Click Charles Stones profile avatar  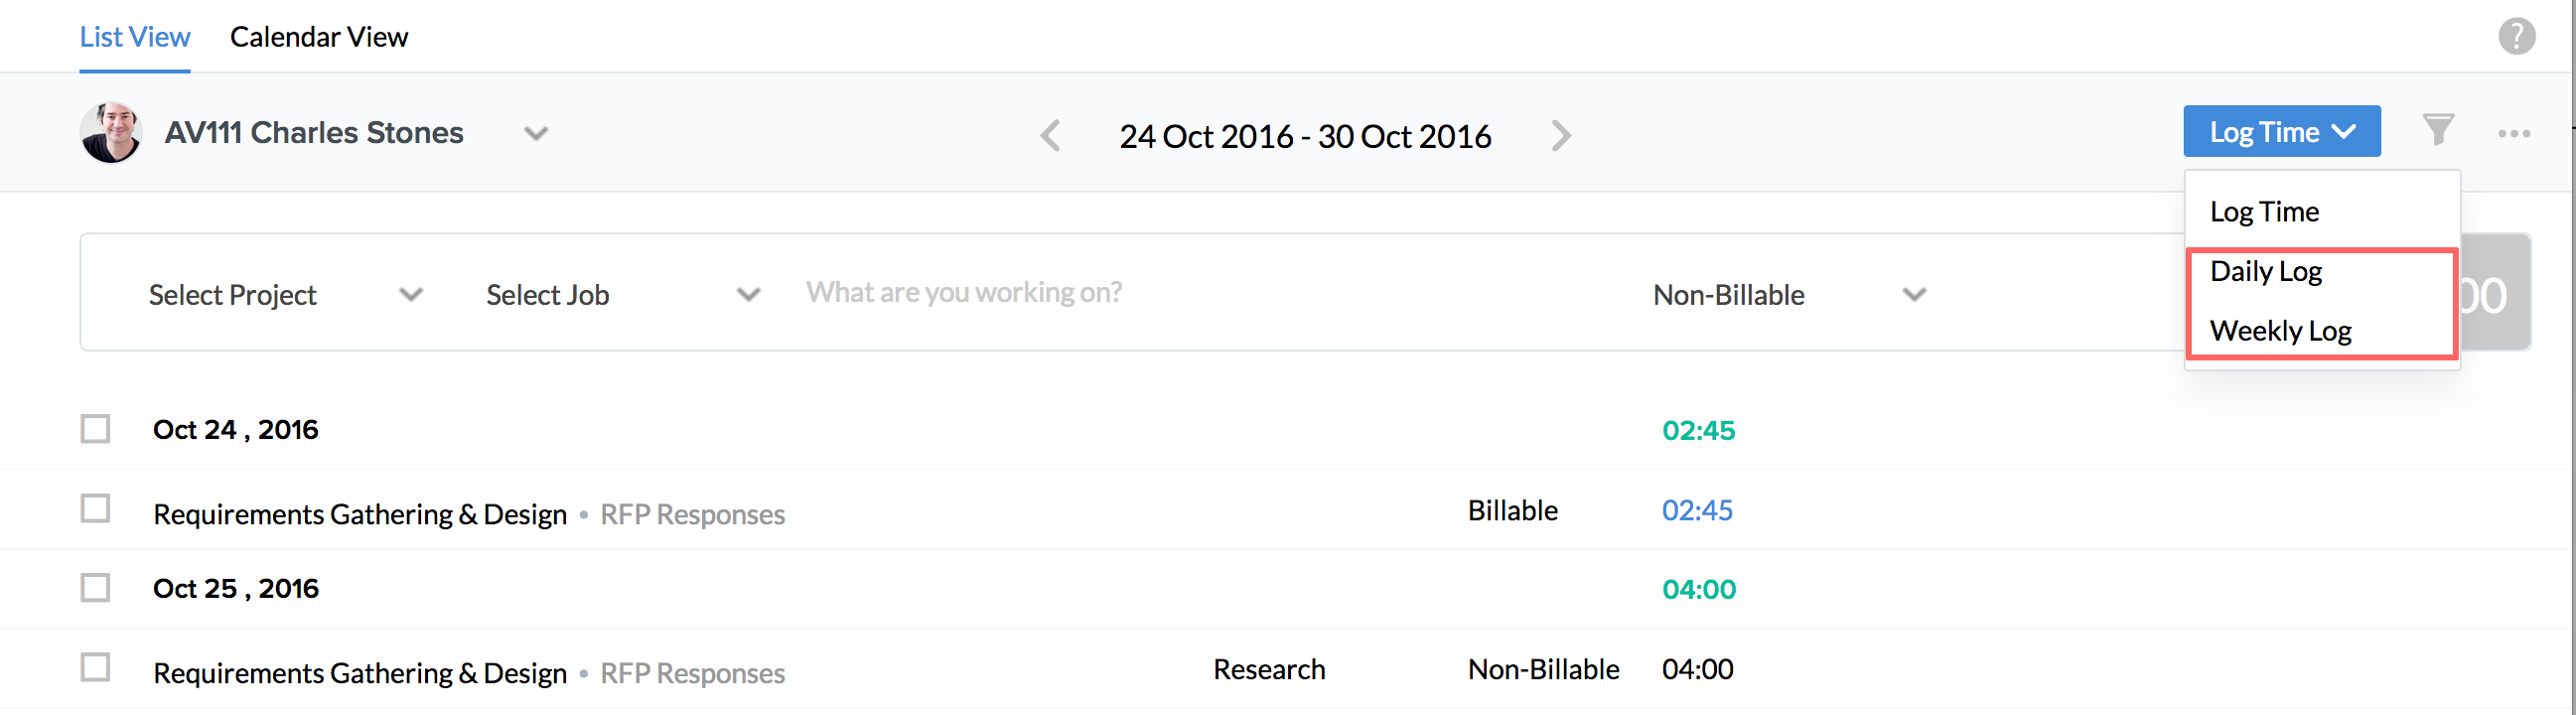111,132
